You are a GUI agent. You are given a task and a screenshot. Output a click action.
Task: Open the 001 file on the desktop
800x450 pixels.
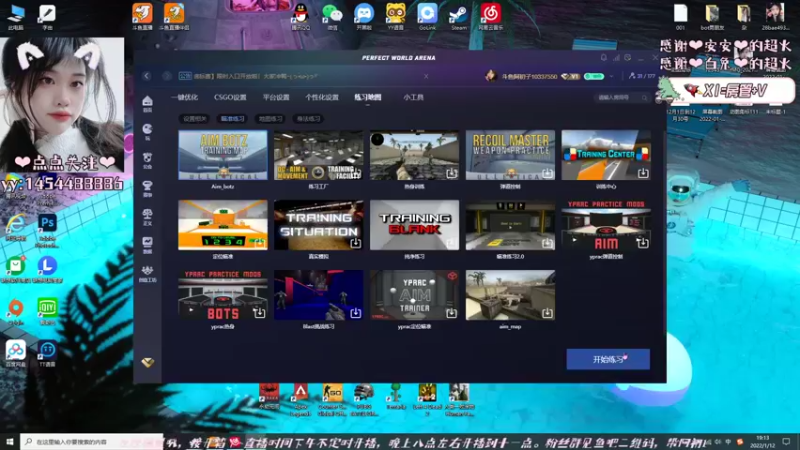click(x=680, y=17)
